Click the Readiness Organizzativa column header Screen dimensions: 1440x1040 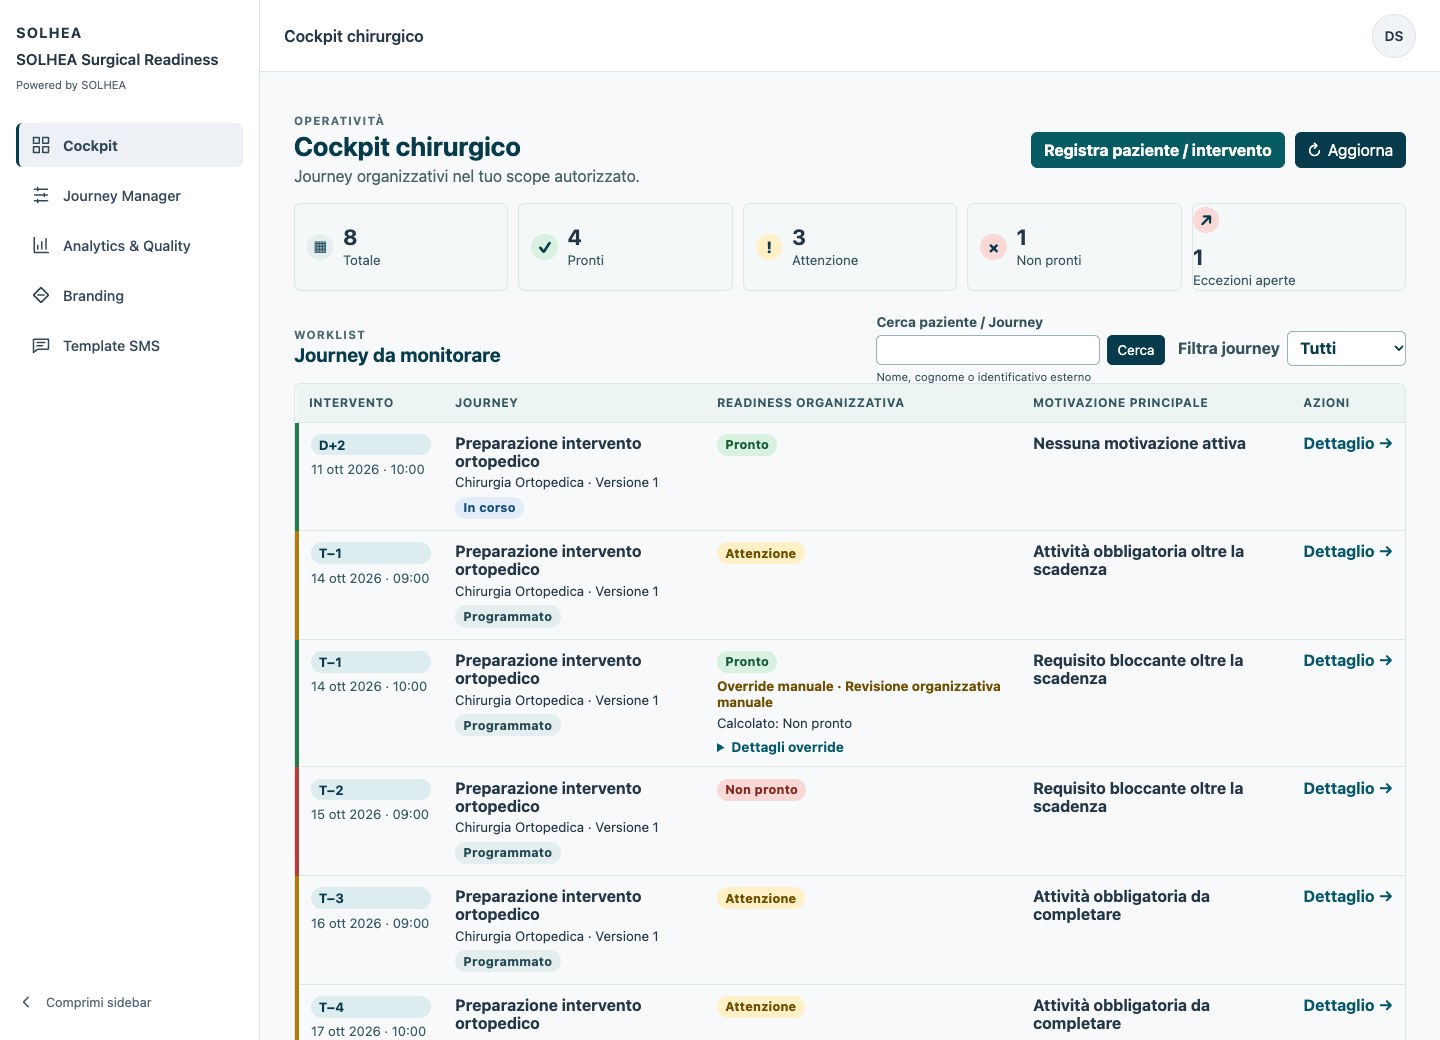pos(810,403)
